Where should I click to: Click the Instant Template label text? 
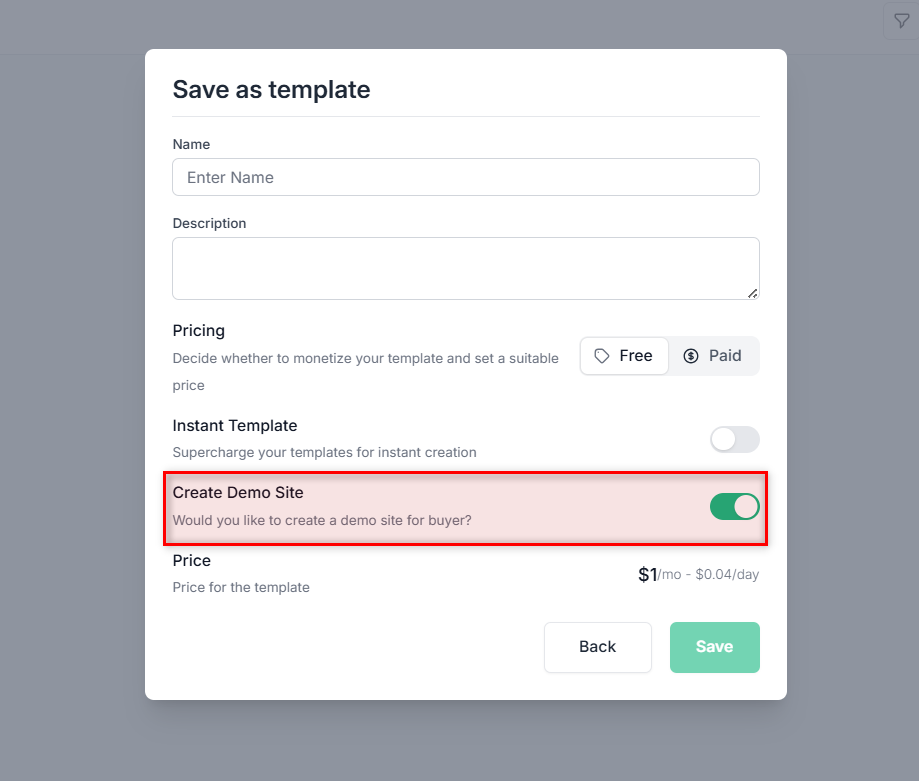(234, 425)
